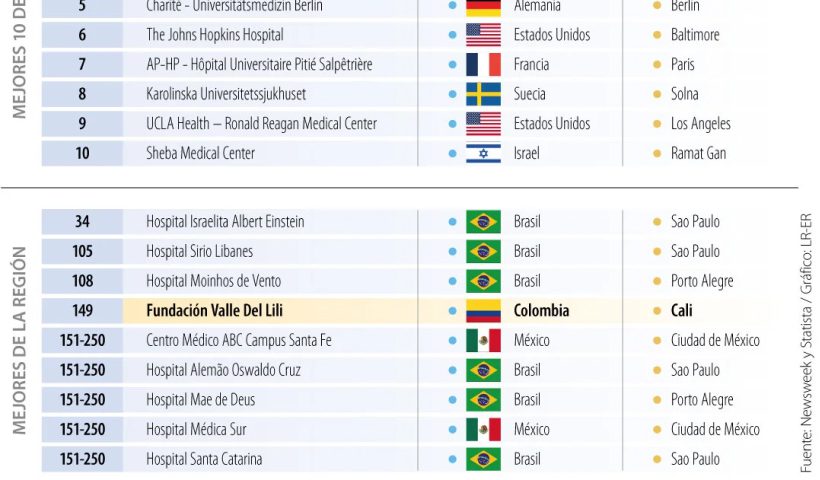
Task: Click the Ramat Gan city label
Action: click(x=698, y=154)
